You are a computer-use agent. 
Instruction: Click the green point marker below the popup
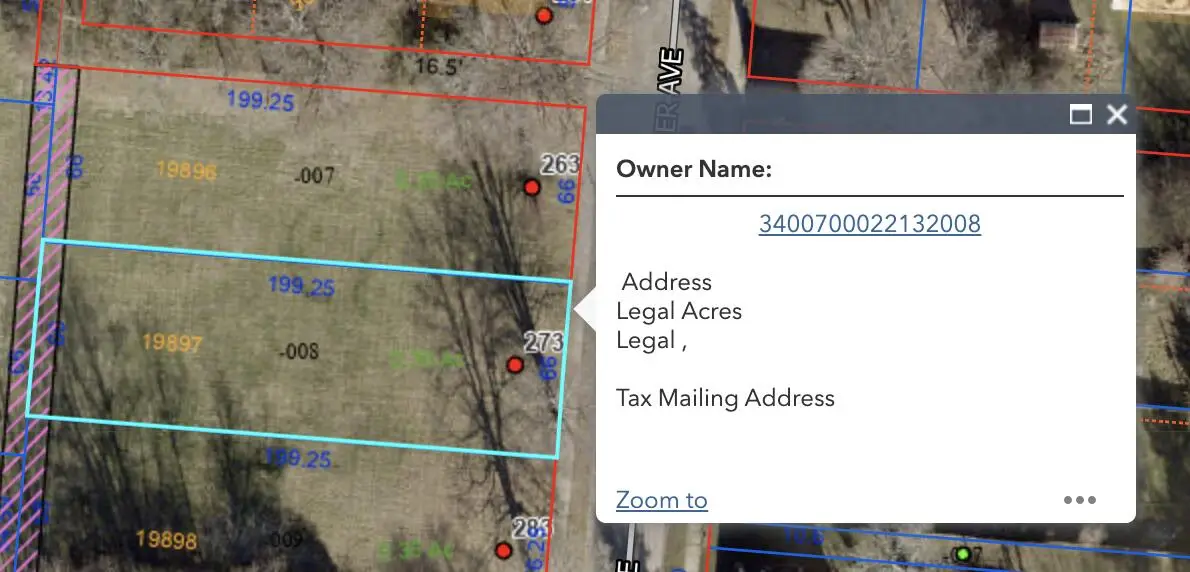point(963,553)
